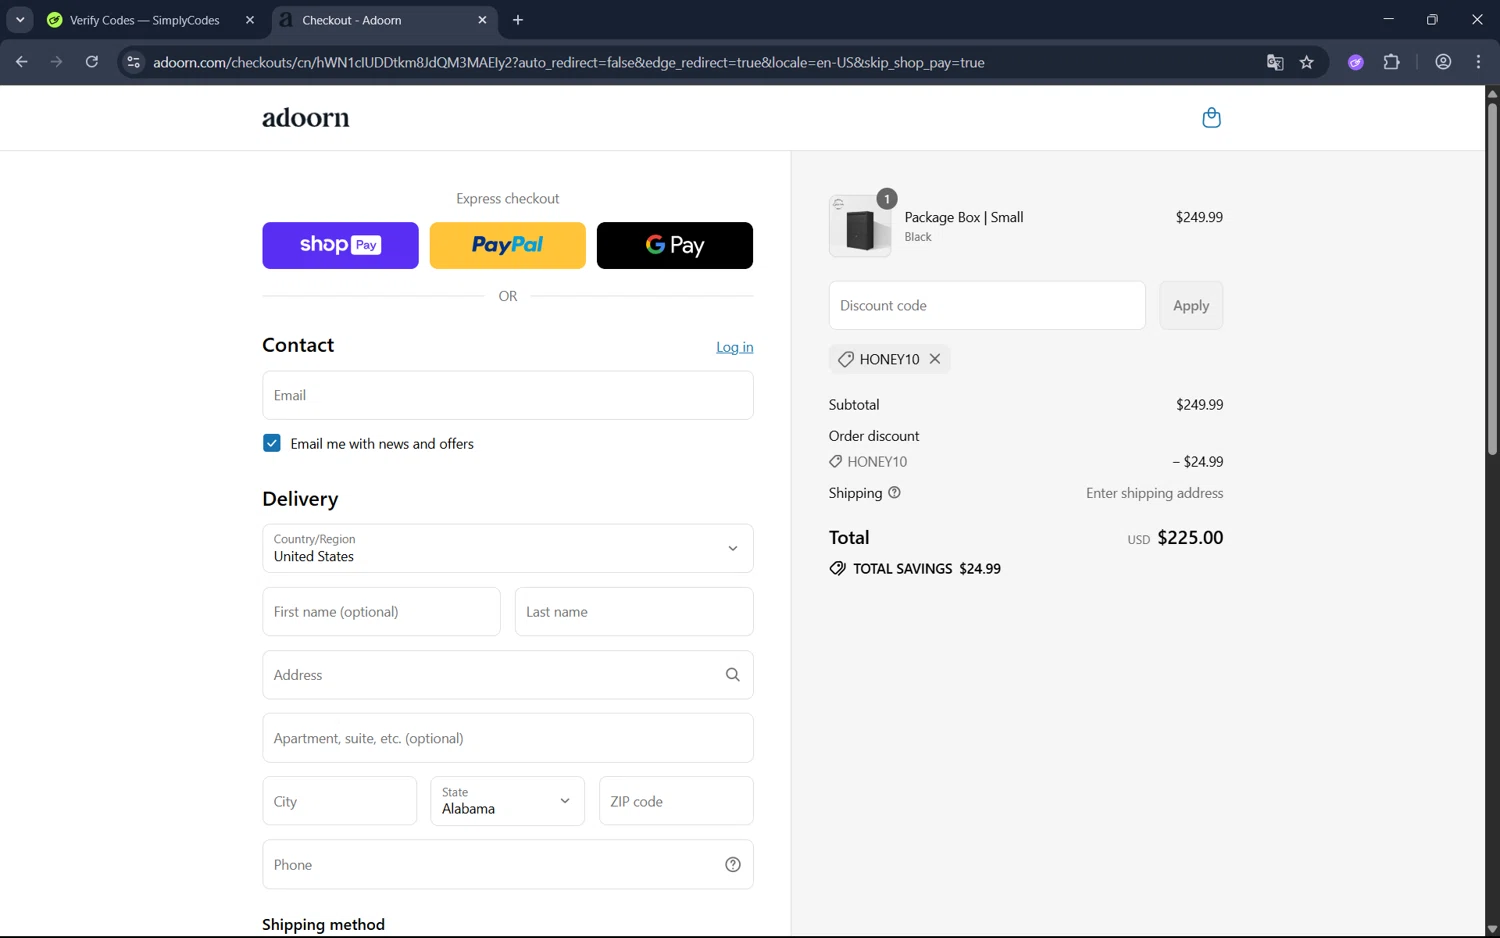Switch to Checkout - Adoorn tab
The height and width of the screenshot is (938, 1500).
tap(352, 20)
